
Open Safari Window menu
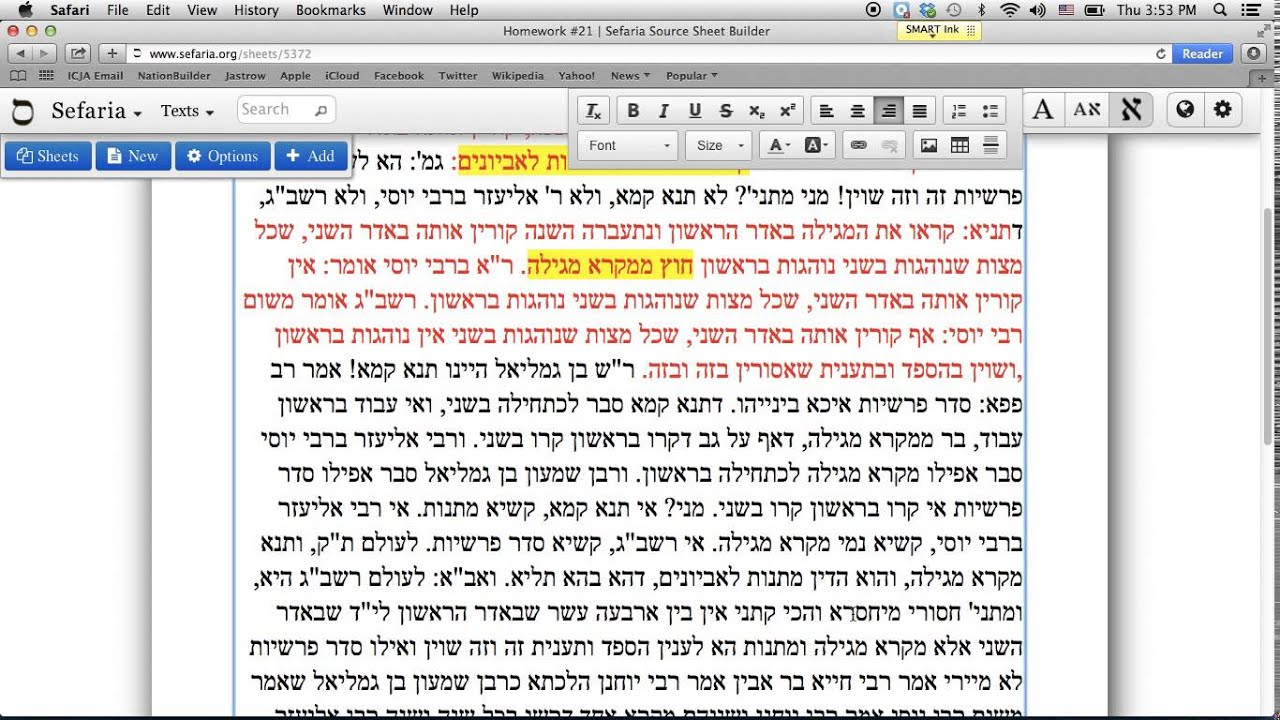(x=407, y=10)
